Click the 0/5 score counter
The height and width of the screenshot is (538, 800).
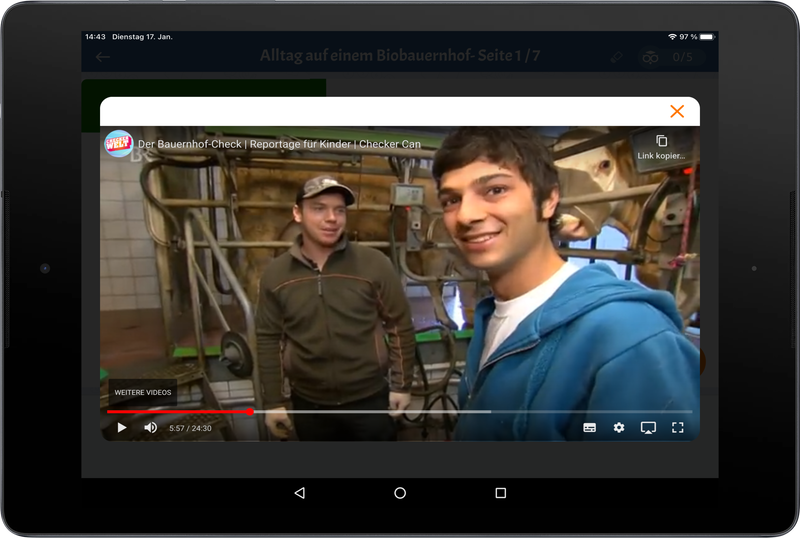tap(681, 57)
